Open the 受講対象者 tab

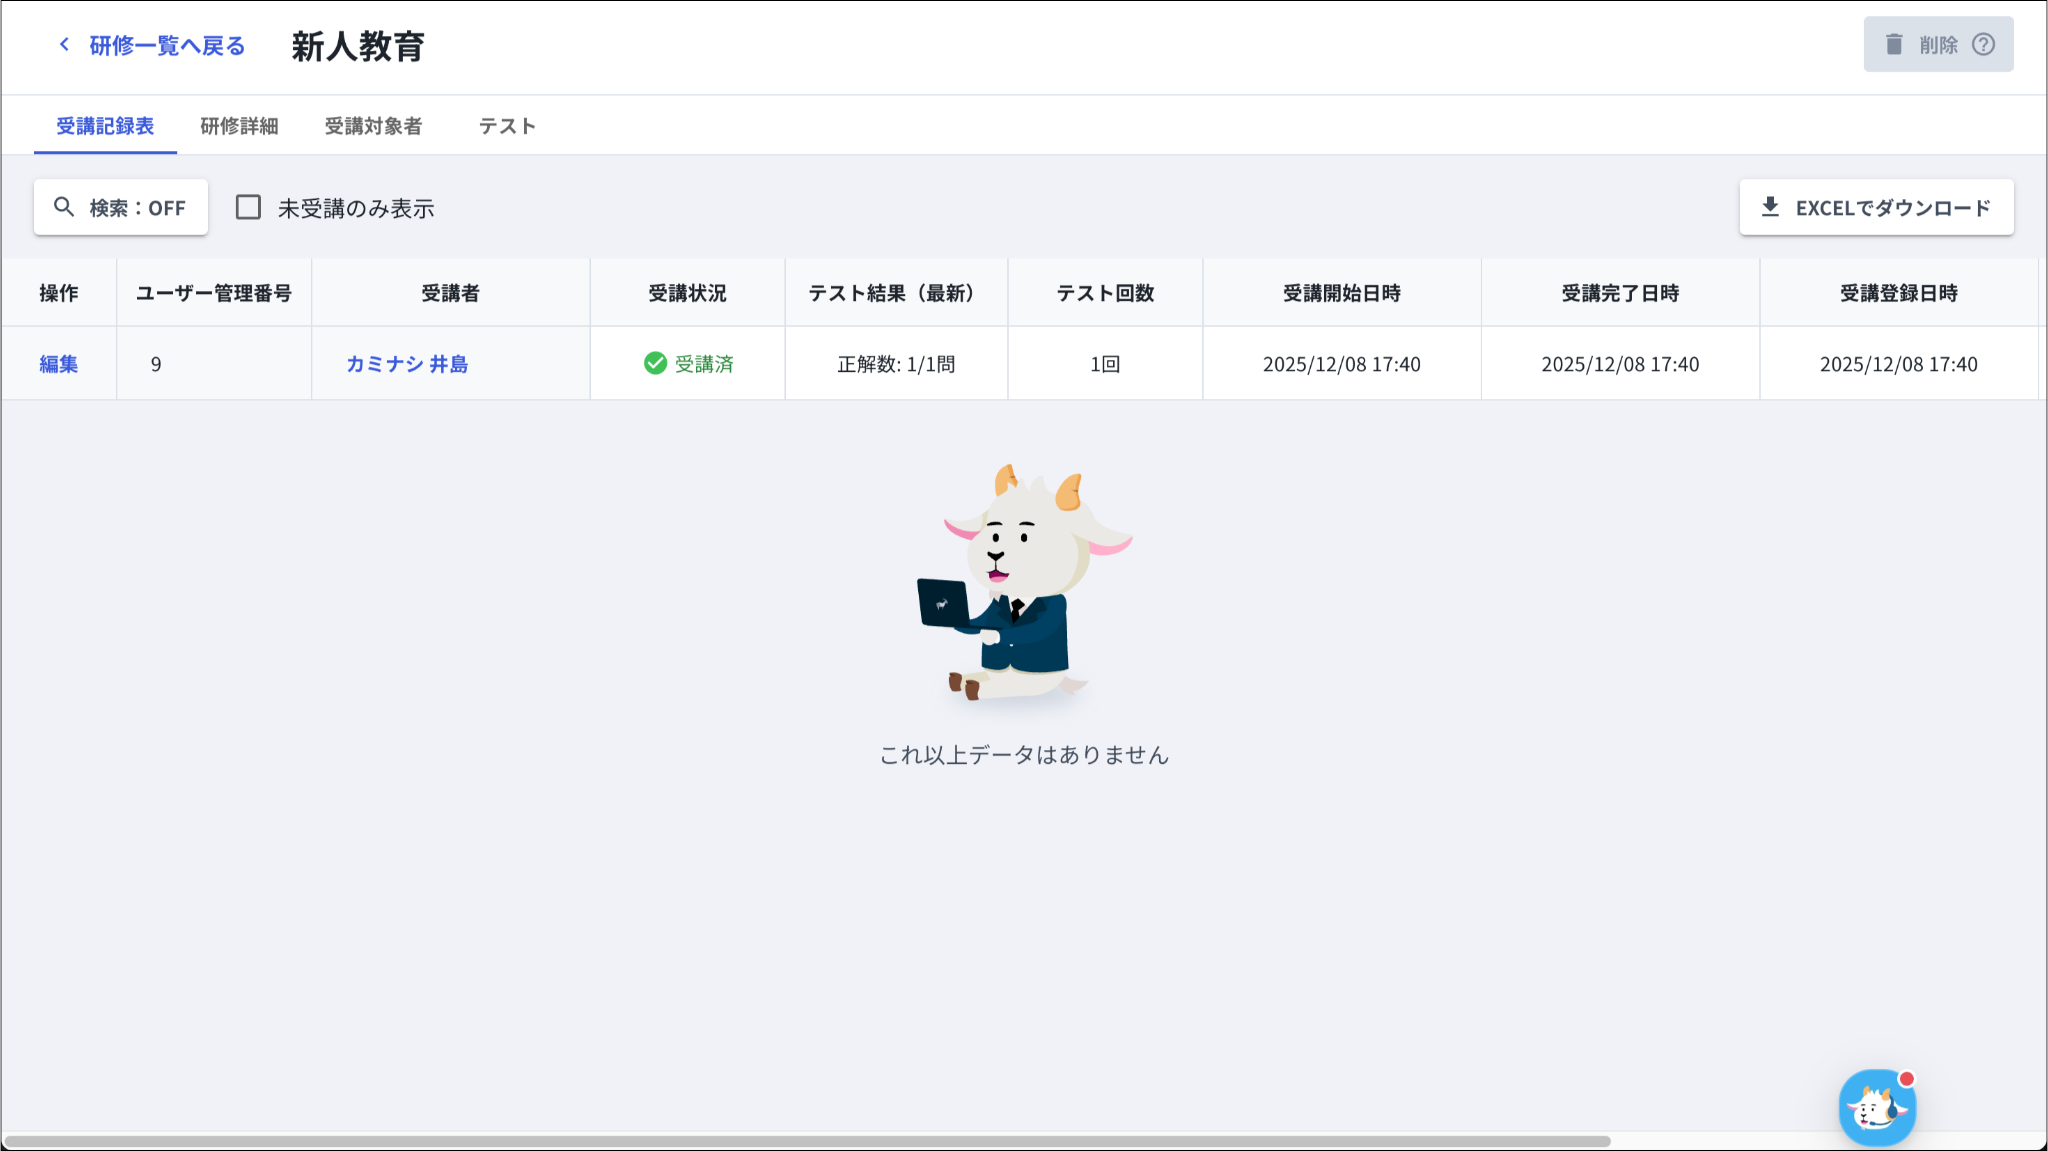[x=373, y=126]
